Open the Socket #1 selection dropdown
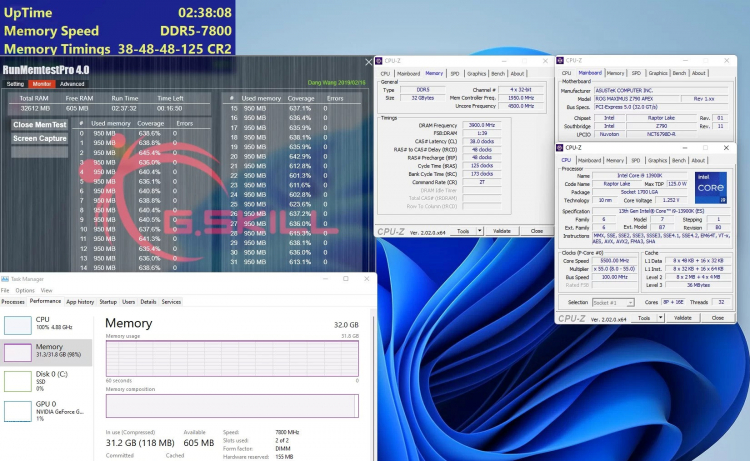Image resolution: width=750 pixels, height=461 pixels. pos(611,301)
